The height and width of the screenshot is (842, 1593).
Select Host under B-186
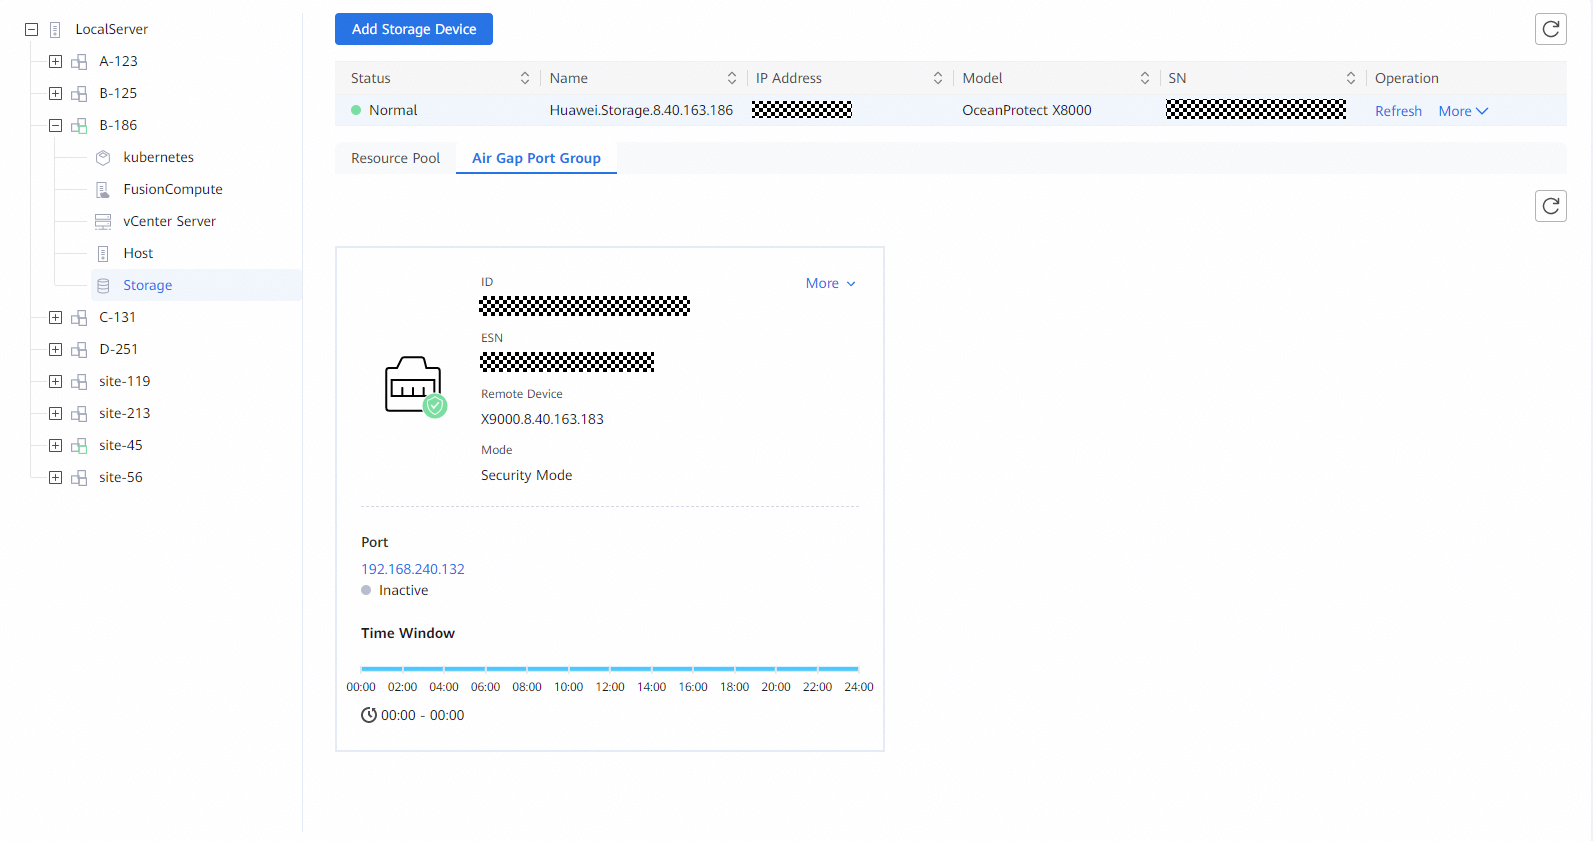click(138, 253)
